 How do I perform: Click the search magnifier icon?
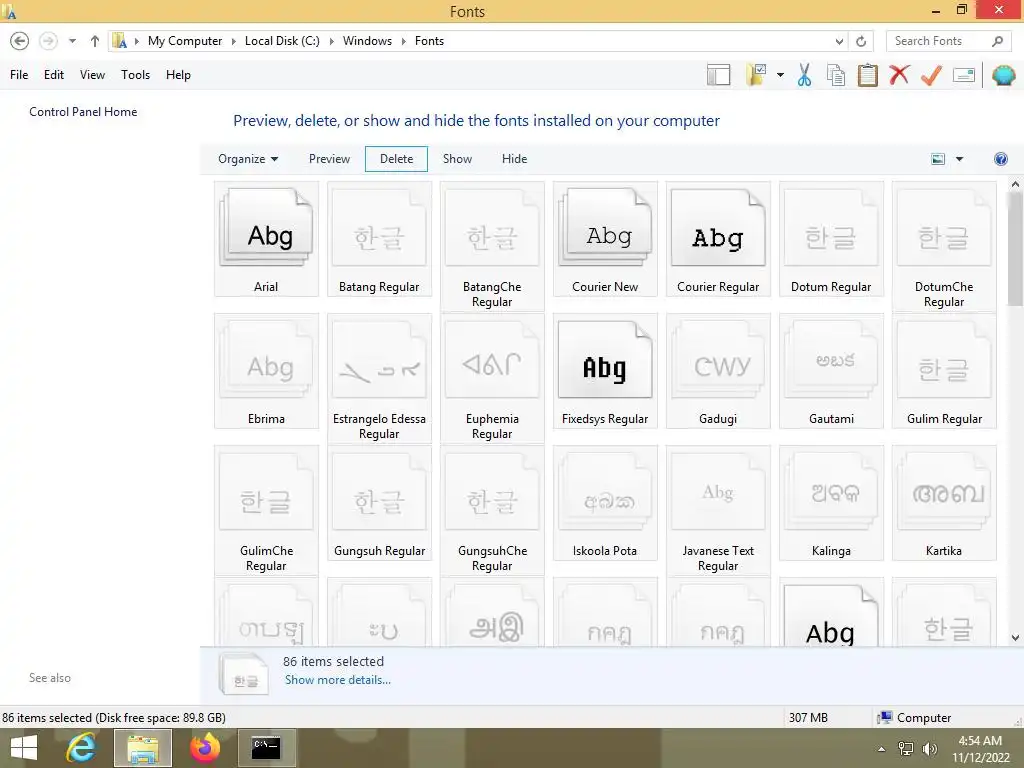point(997,41)
